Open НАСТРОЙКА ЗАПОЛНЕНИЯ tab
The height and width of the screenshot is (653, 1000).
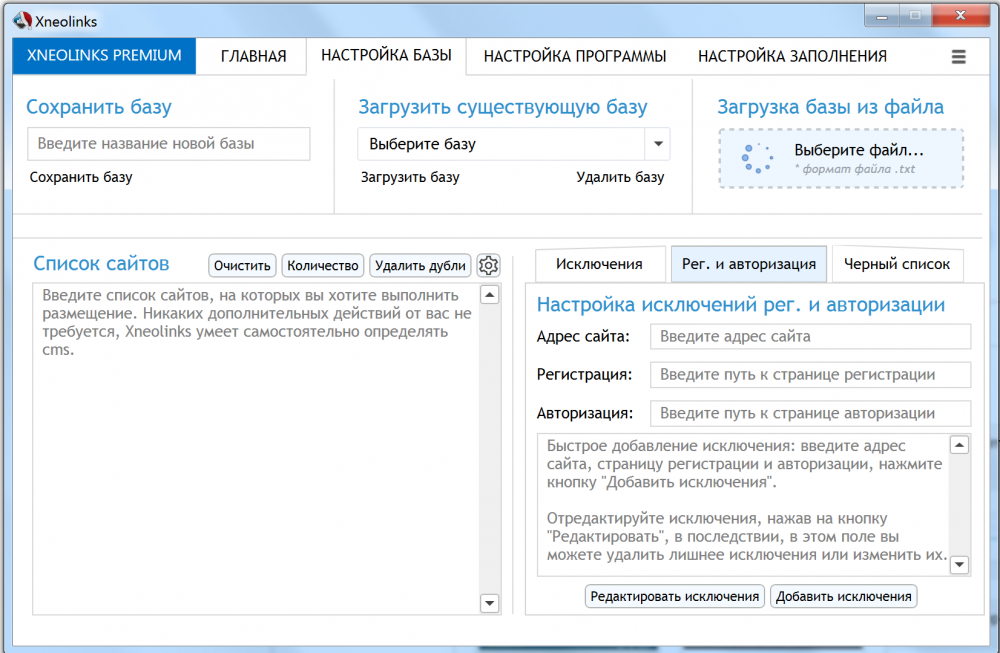coord(792,56)
